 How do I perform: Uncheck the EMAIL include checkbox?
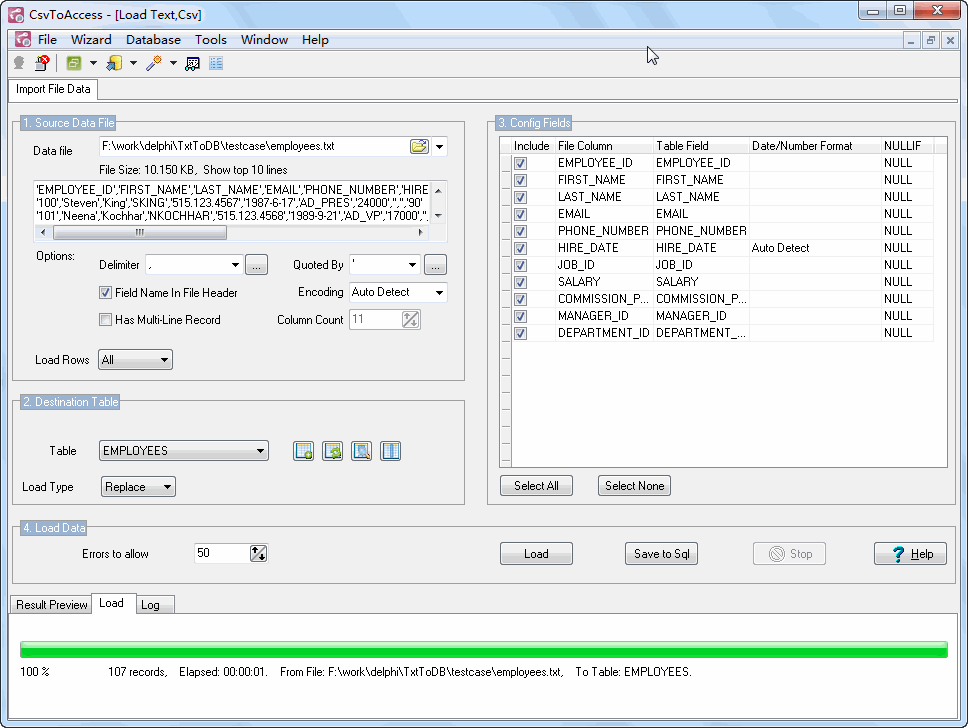pos(520,214)
